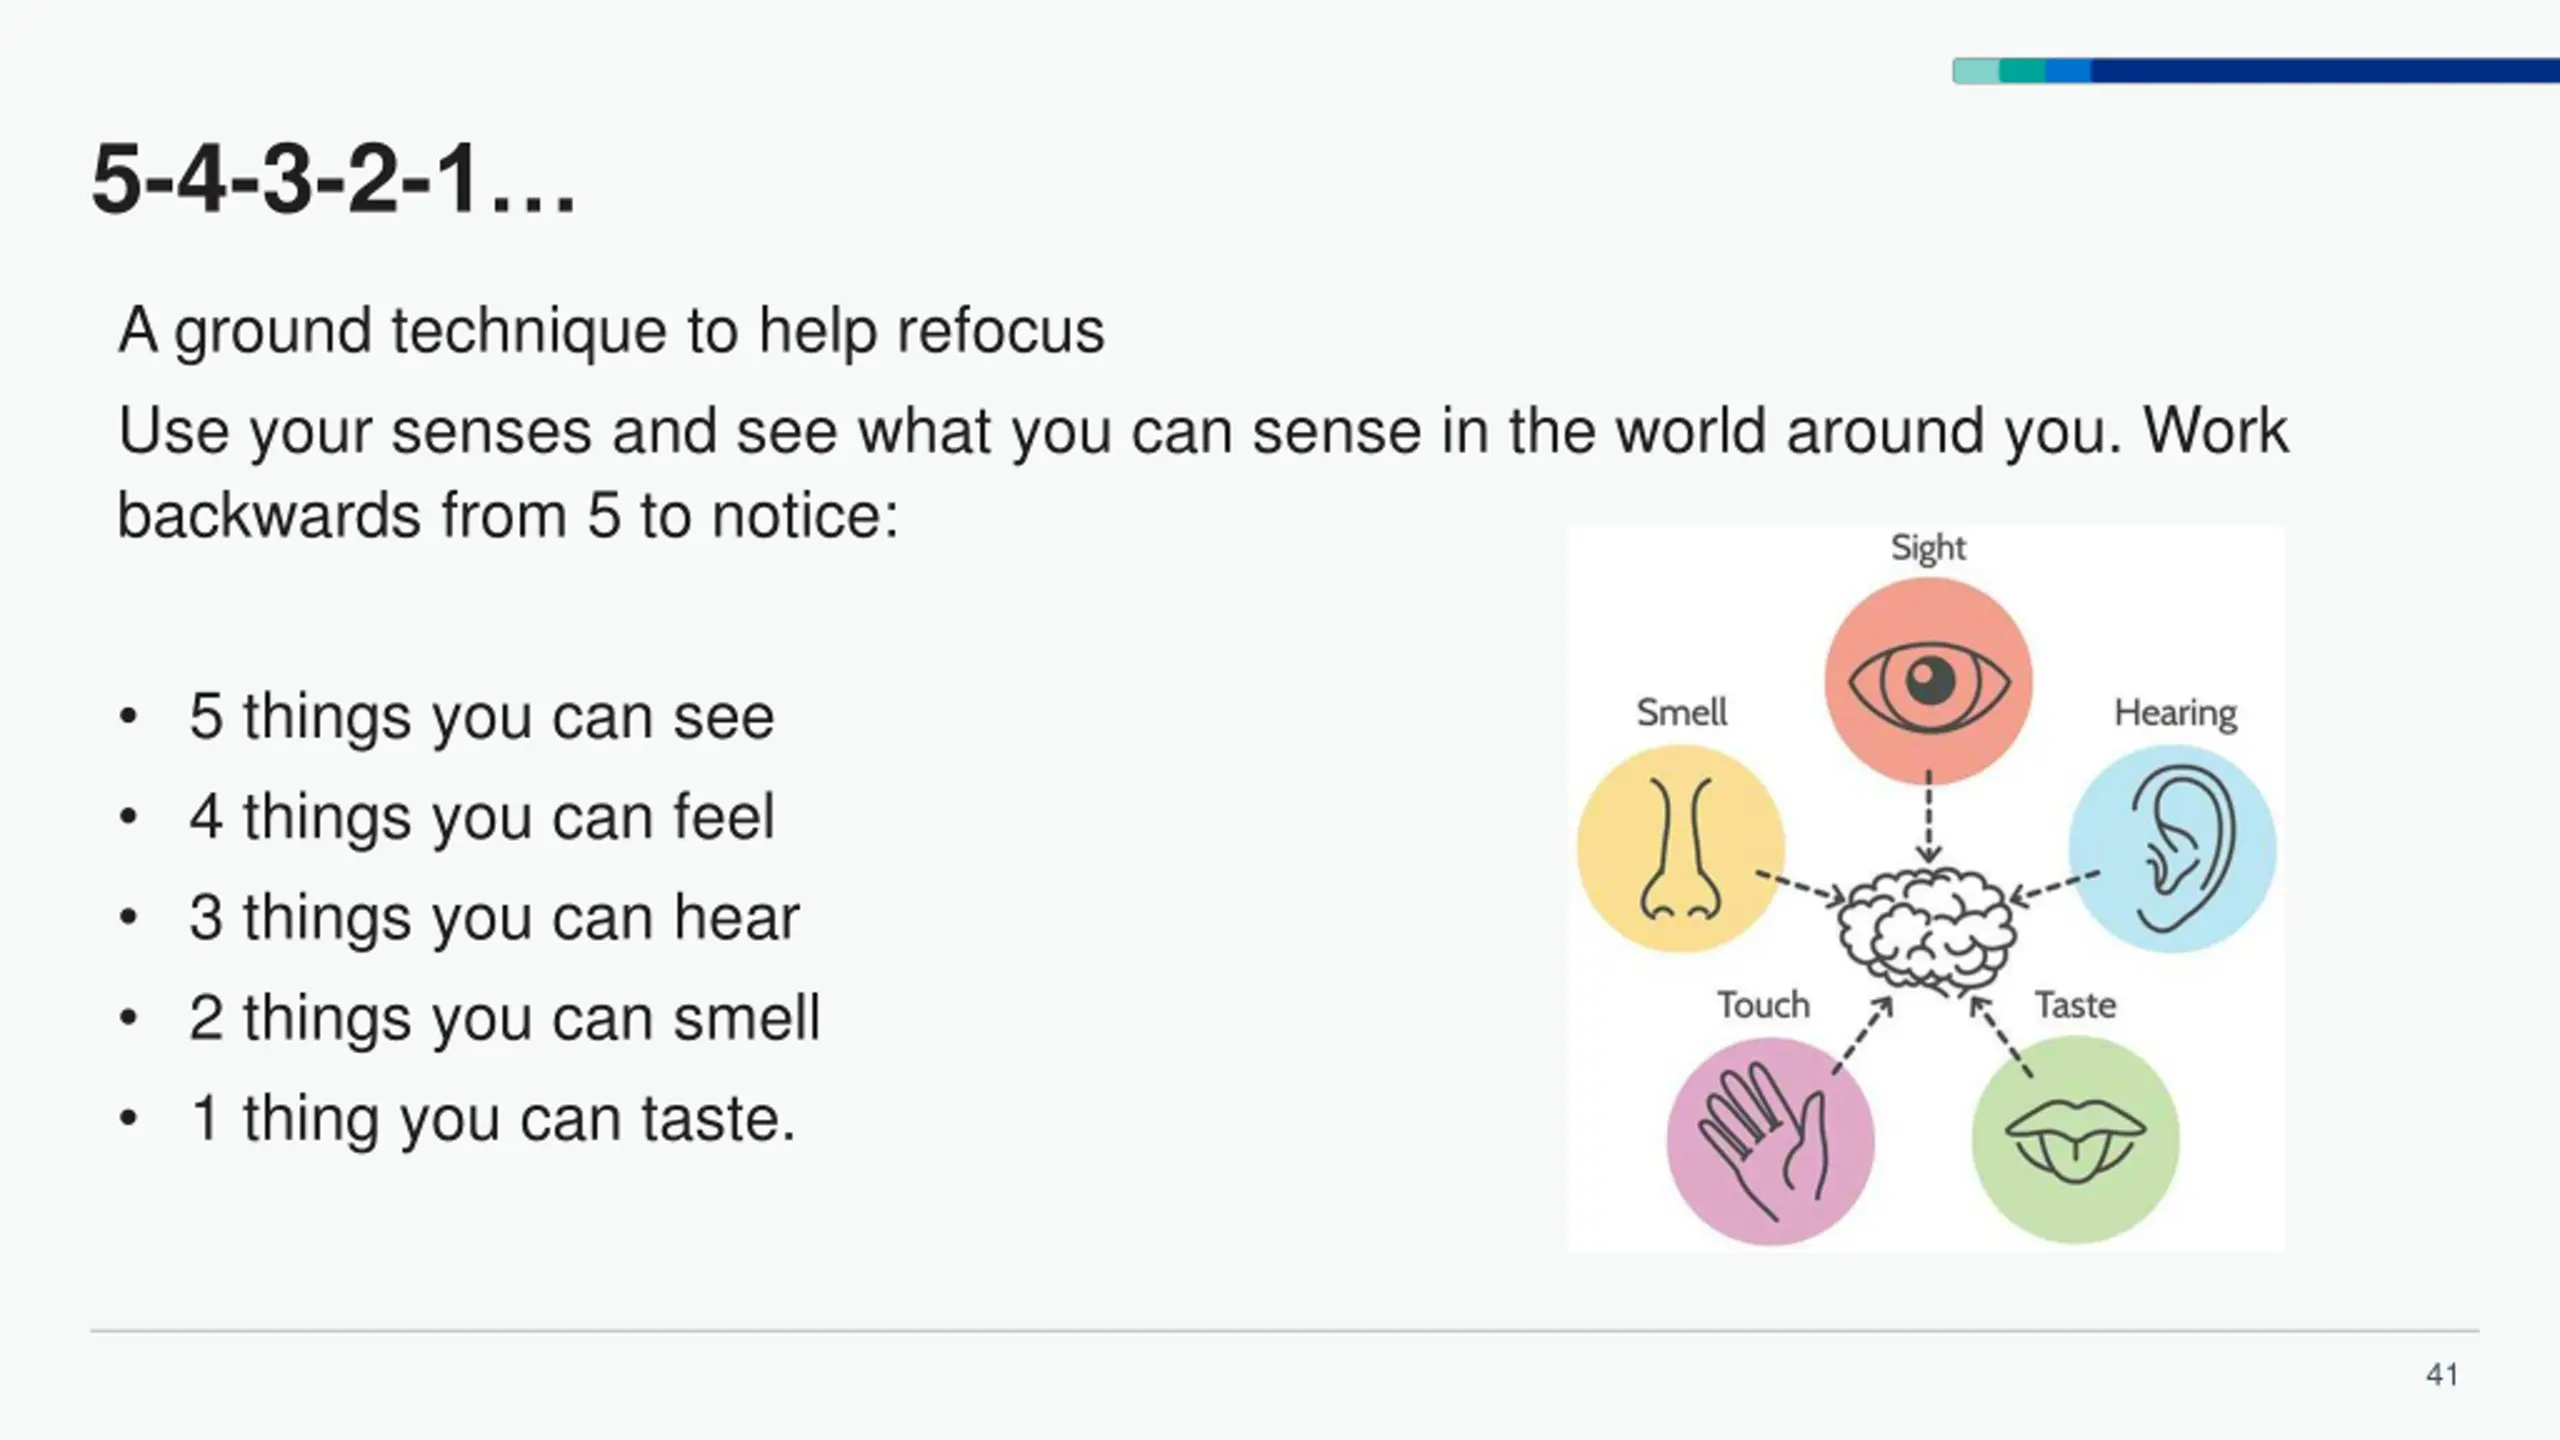Click the "3 things you can hear" bullet

[494, 918]
